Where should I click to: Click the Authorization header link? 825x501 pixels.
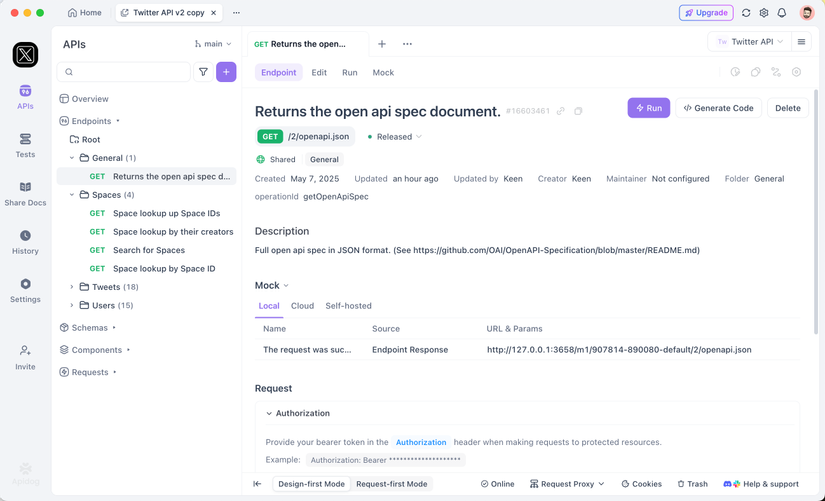(421, 442)
